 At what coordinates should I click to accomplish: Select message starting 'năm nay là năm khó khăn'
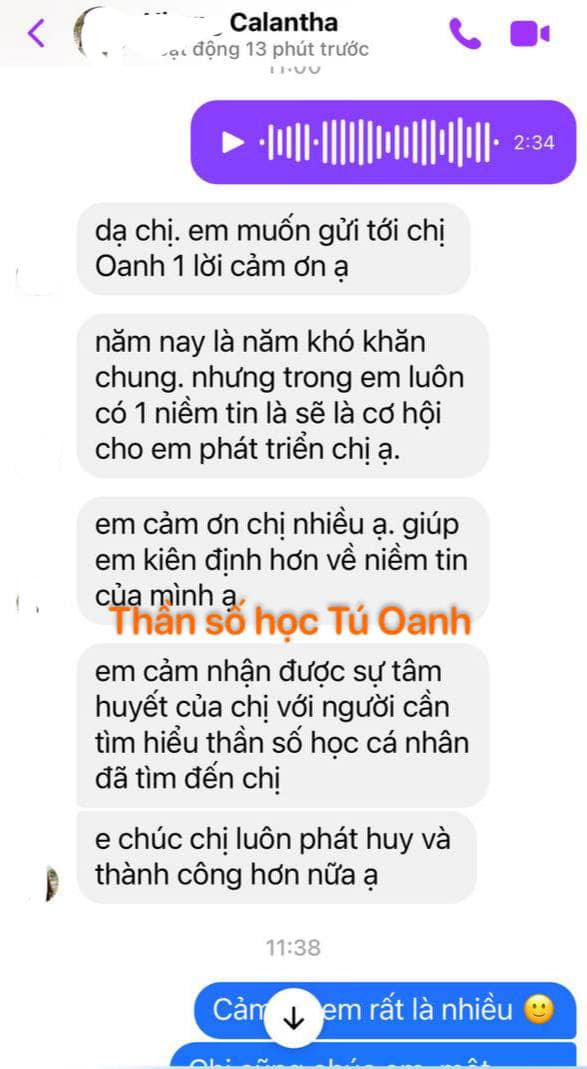[x=282, y=395]
